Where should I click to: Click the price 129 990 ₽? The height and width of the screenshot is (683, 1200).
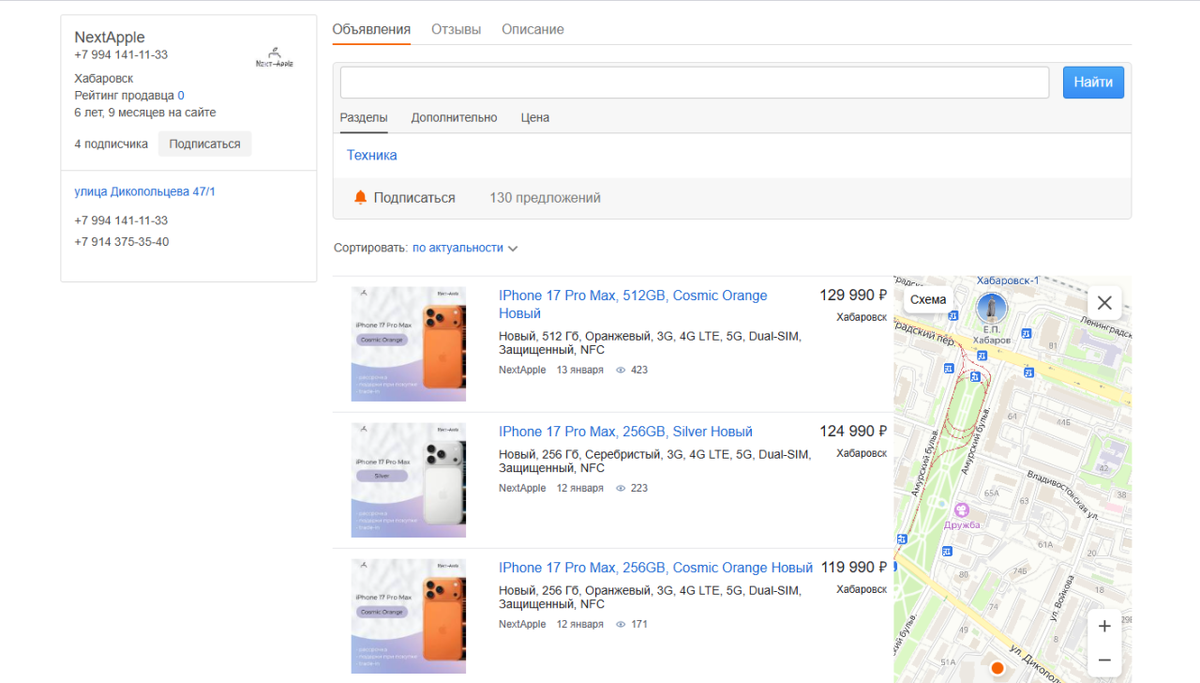[853, 295]
